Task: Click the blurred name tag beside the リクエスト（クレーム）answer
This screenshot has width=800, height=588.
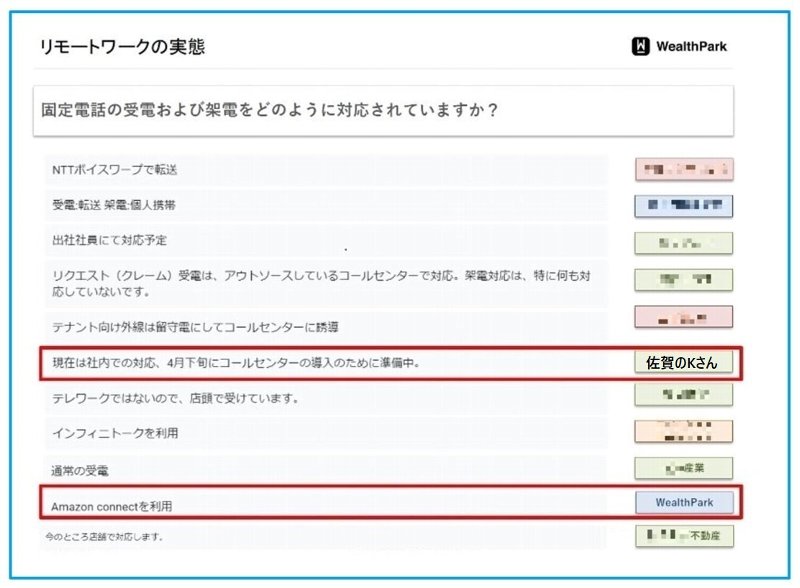Action: click(x=684, y=280)
